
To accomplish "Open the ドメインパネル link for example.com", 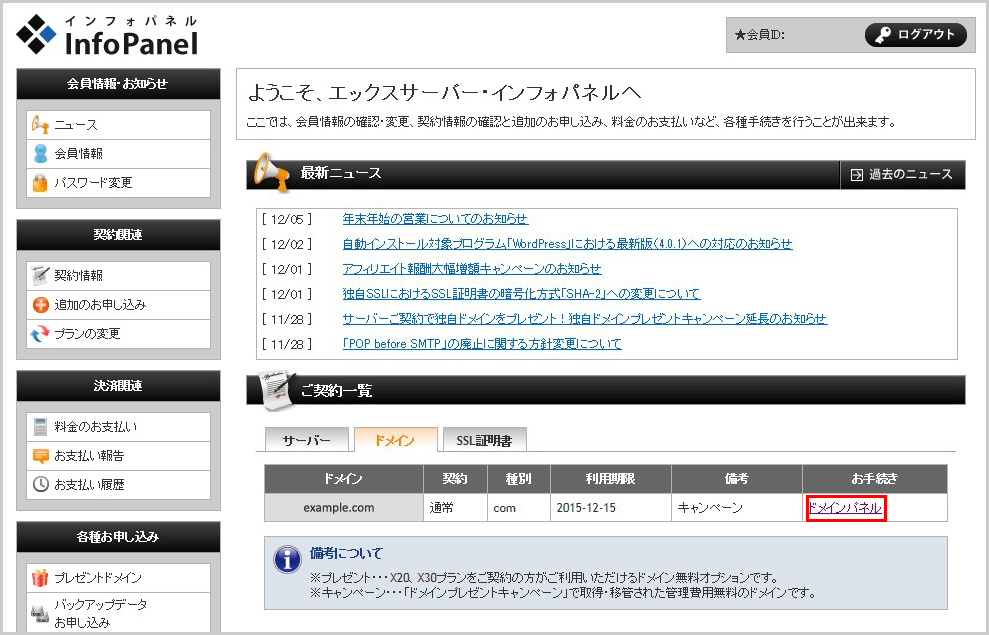I will (x=845, y=508).
